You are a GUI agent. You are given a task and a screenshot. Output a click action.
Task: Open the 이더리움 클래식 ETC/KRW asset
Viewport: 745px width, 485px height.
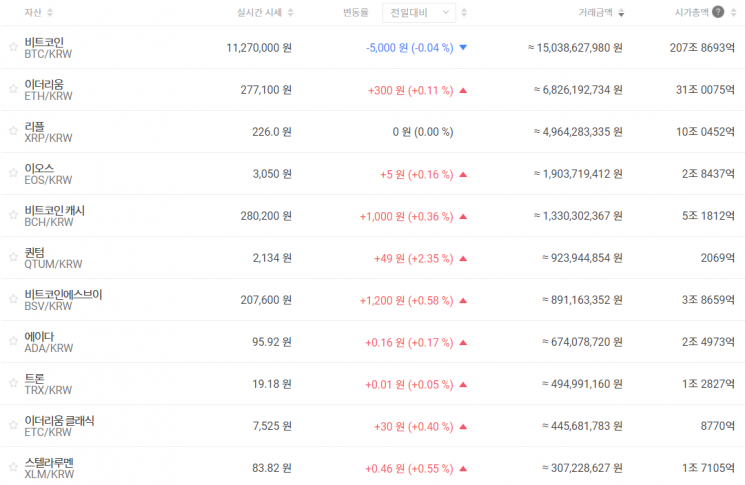tap(59, 426)
